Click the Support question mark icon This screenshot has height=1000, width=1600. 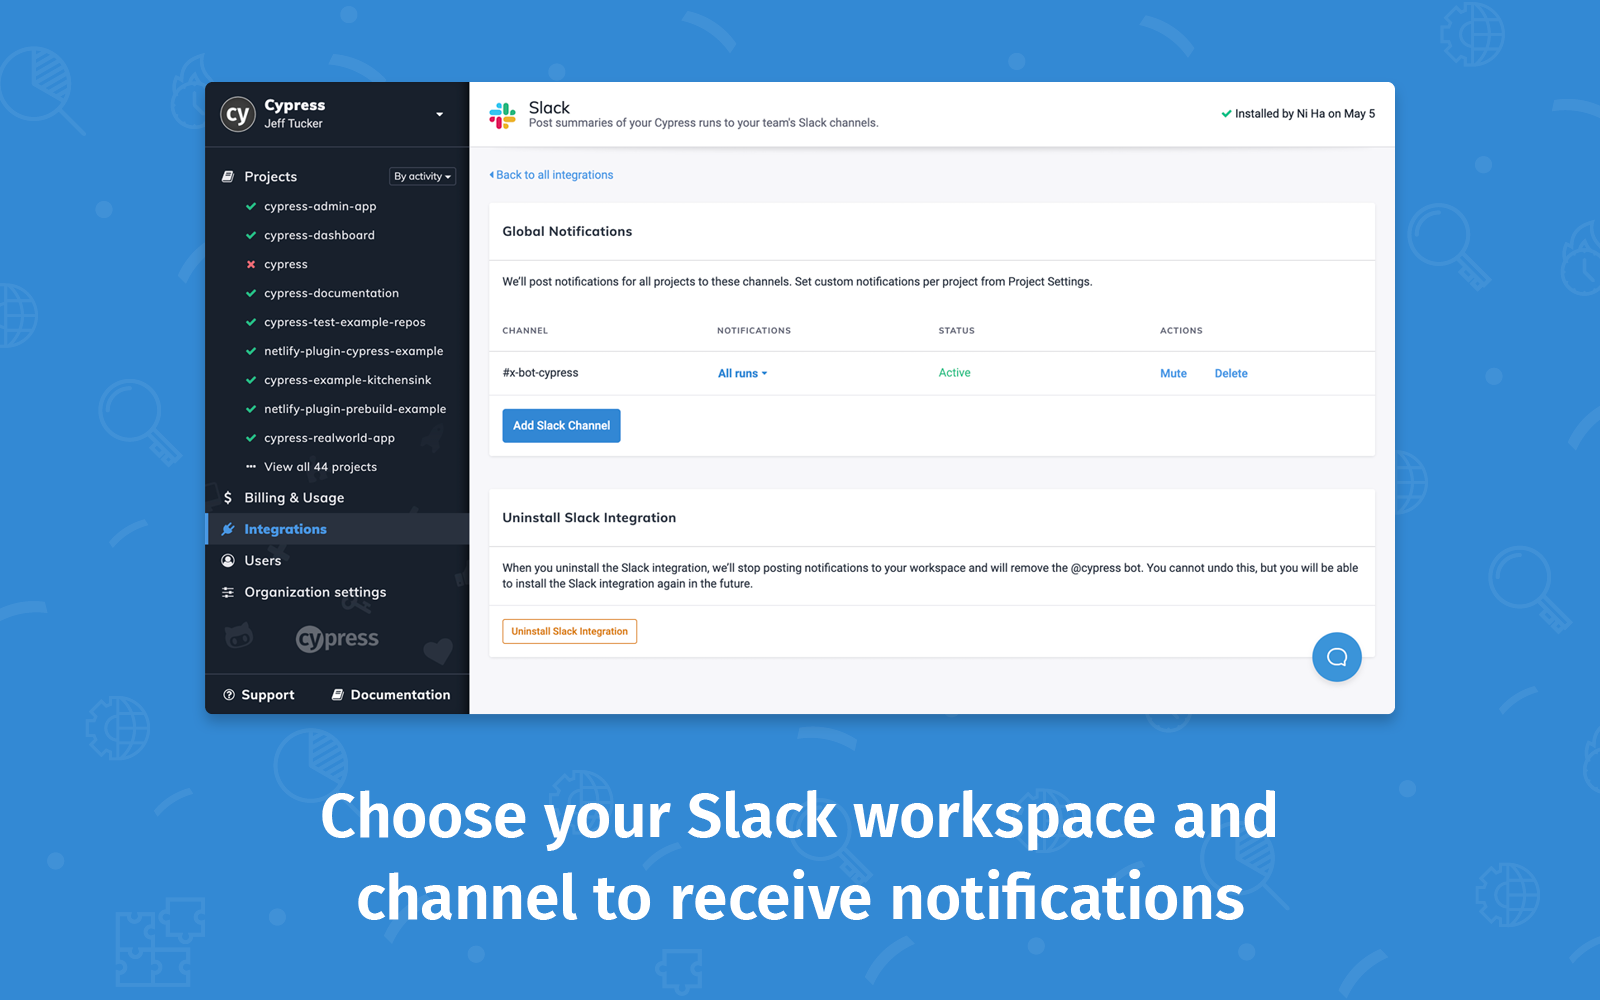coord(229,695)
